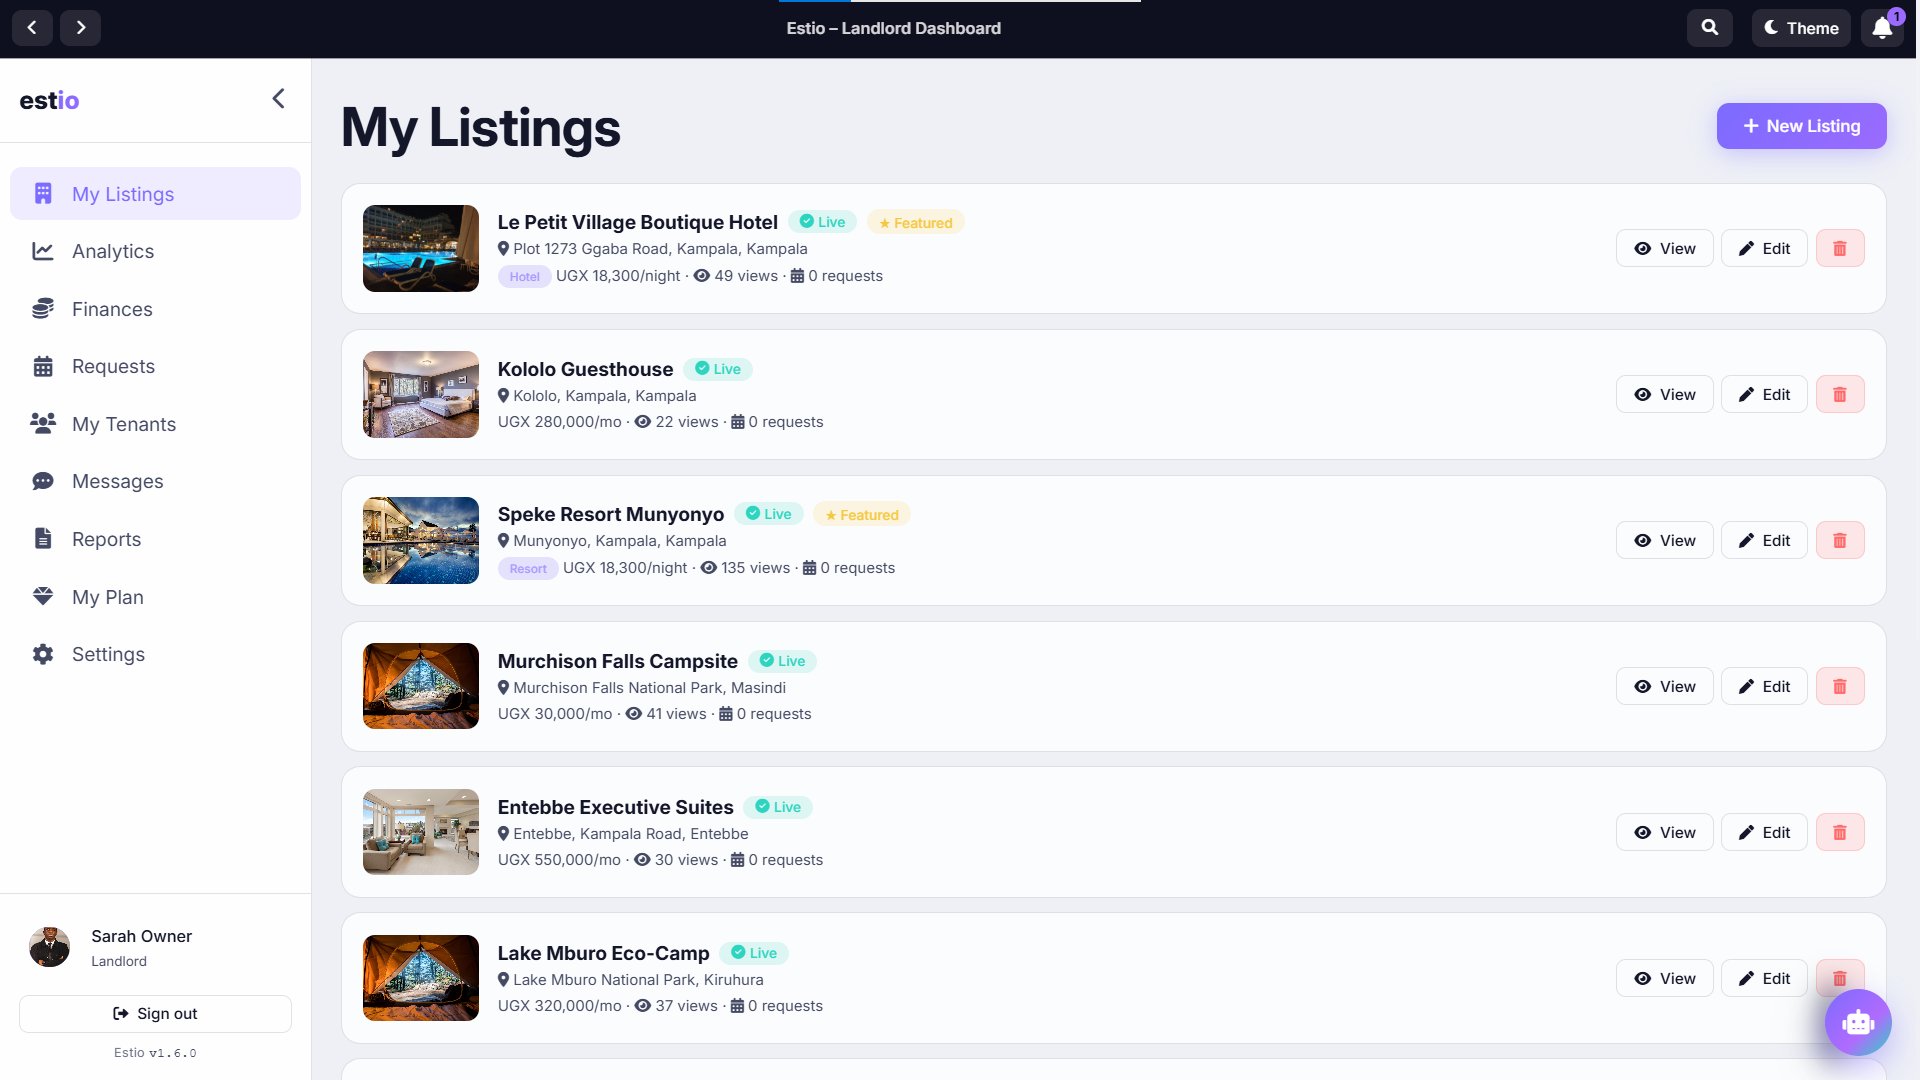Create a New Listing
Image resolution: width=1920 pixels, height=1080 pixels.
[x=1801, y=126]
